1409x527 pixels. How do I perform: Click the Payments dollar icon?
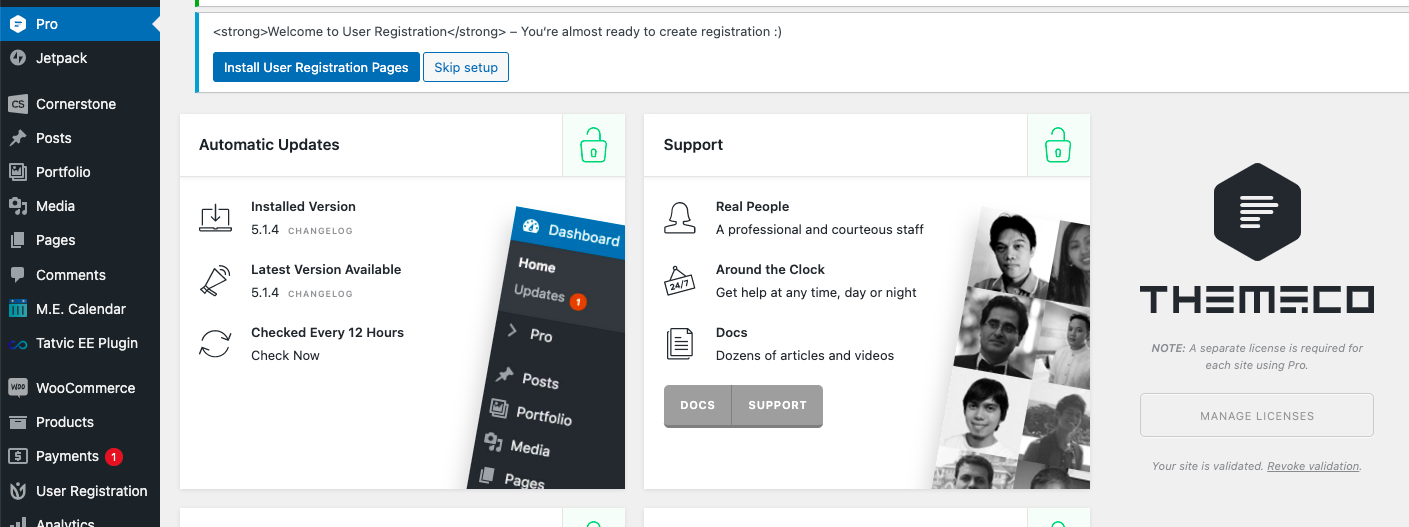tap(17, 456)
